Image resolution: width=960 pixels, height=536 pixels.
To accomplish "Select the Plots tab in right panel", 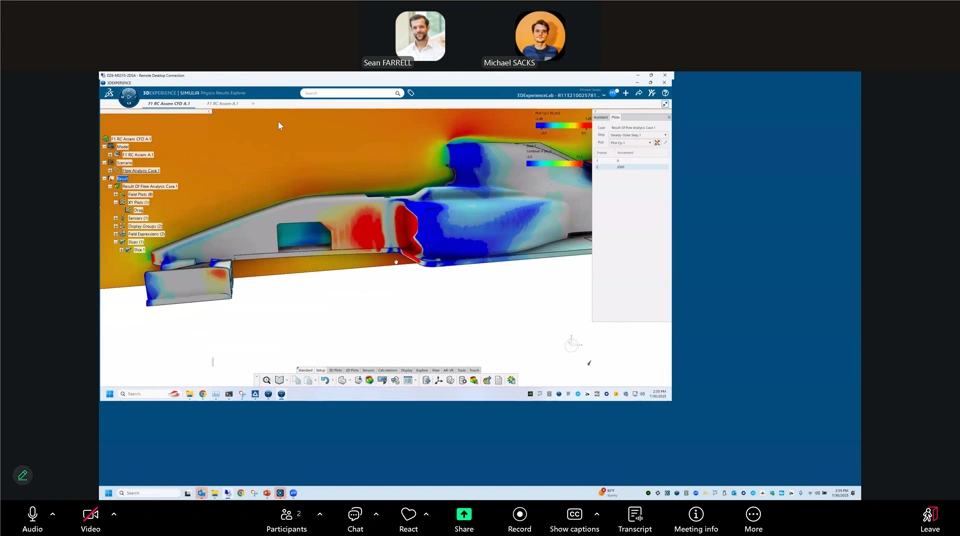I will coord(615,117).
